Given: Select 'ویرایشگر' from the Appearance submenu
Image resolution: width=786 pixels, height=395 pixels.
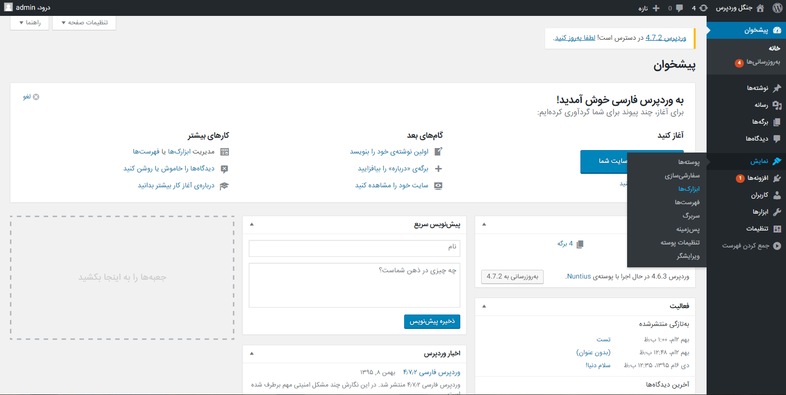Looking at the screenshot, I should tap(688, 256).
